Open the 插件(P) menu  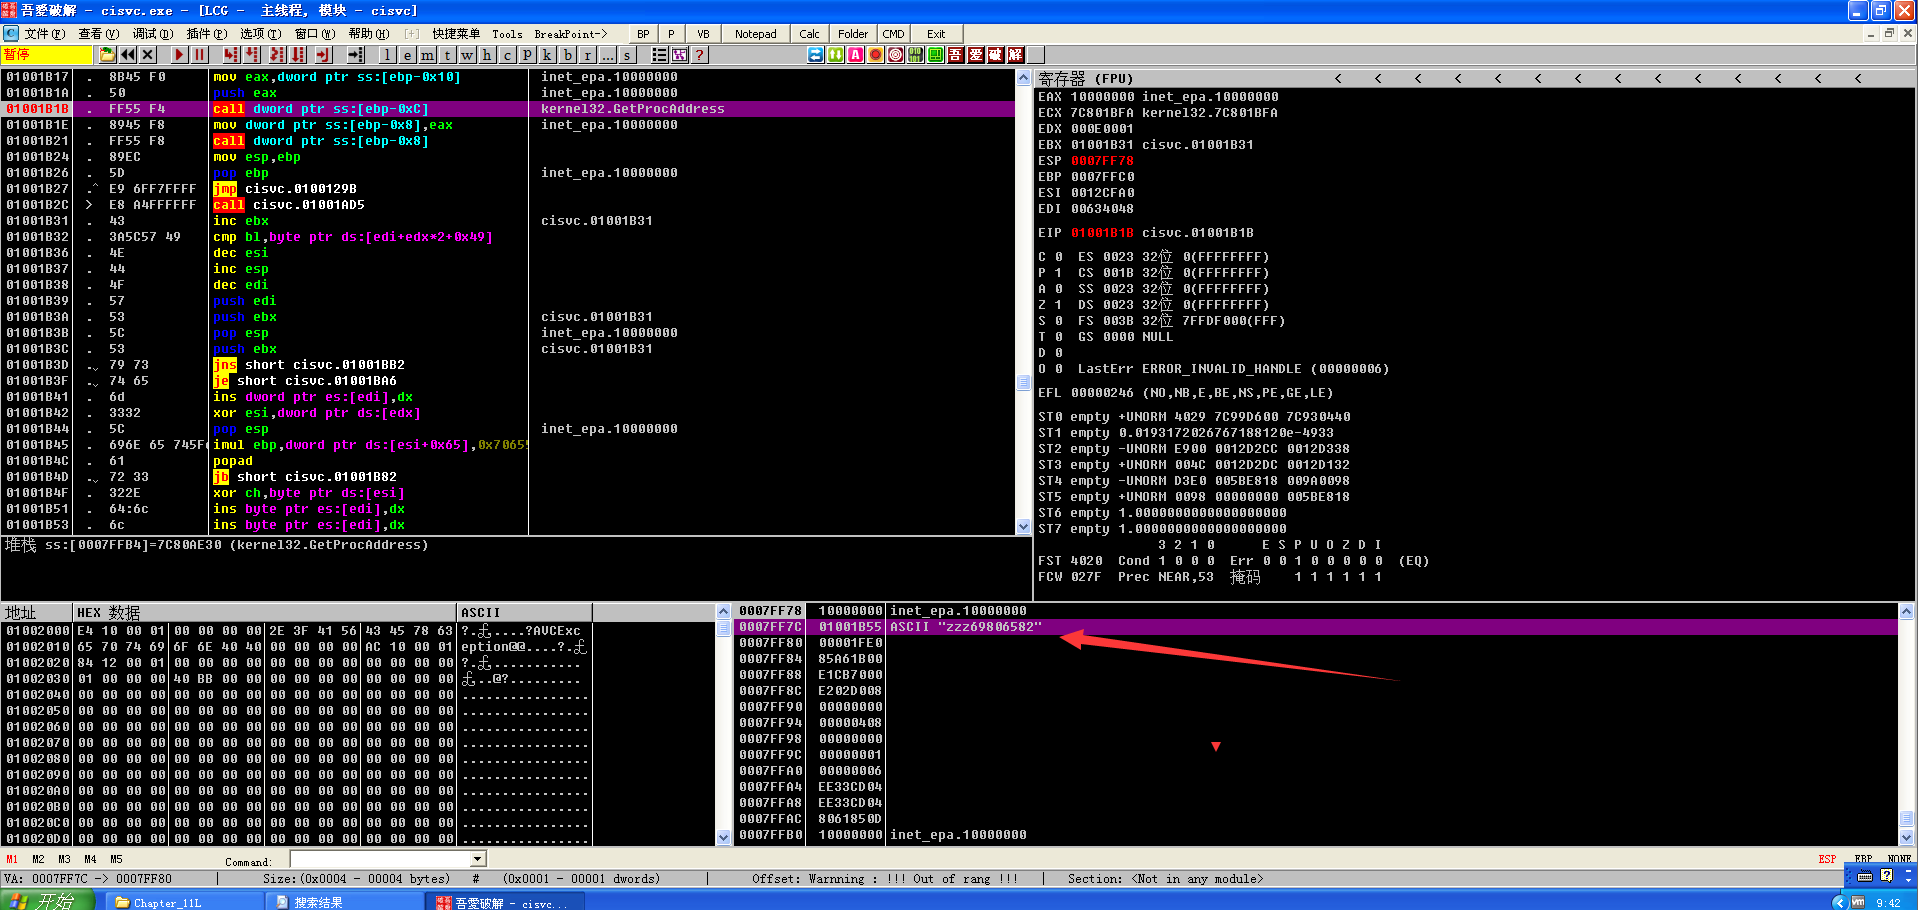(x=206, y=34)
